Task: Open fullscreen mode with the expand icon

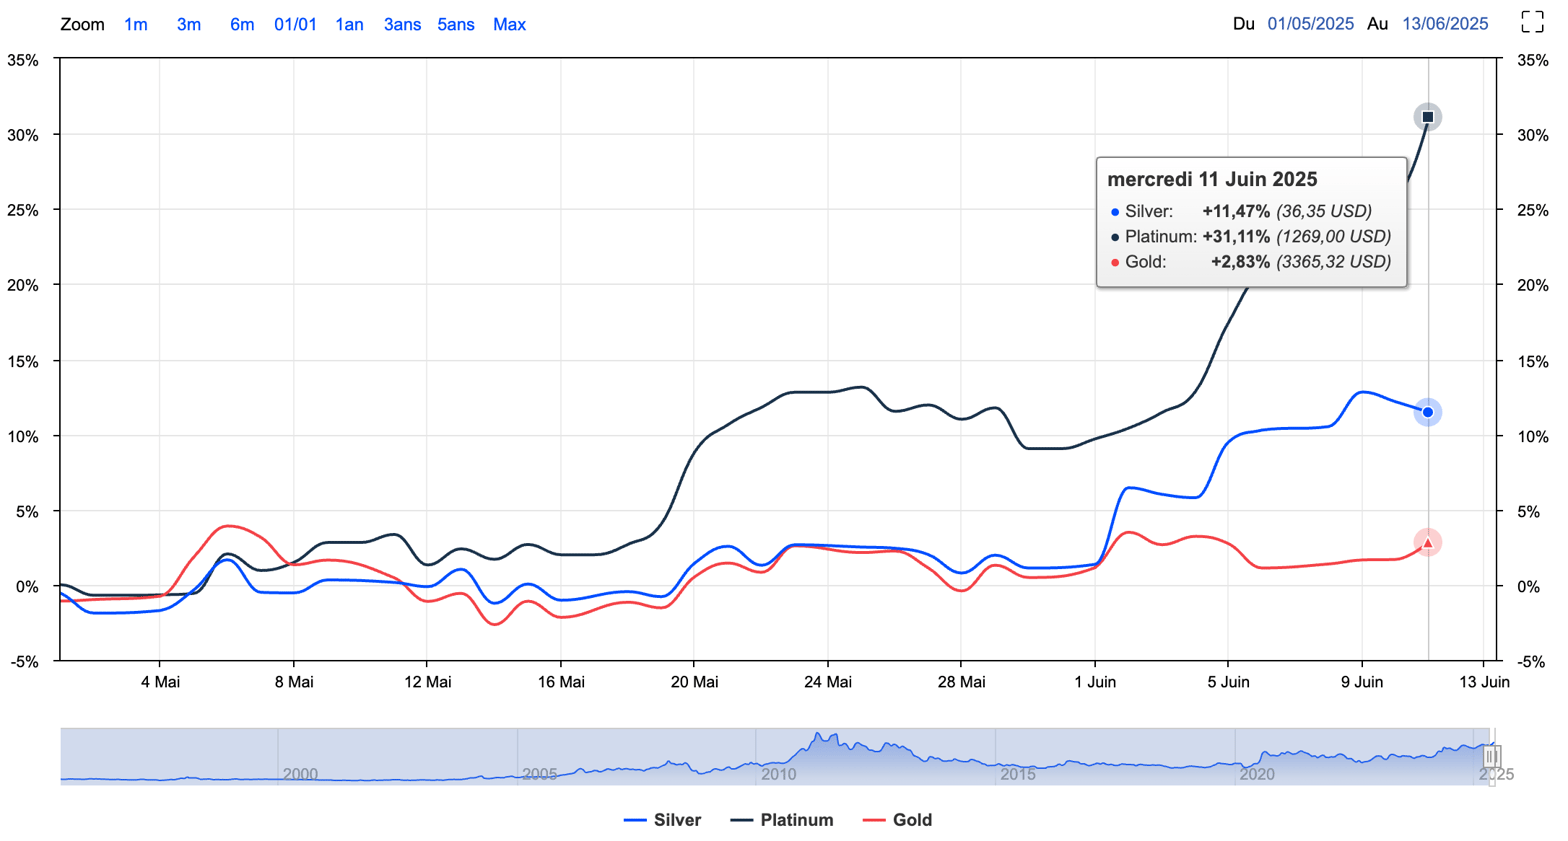Action: click(x=1532, y=22)
